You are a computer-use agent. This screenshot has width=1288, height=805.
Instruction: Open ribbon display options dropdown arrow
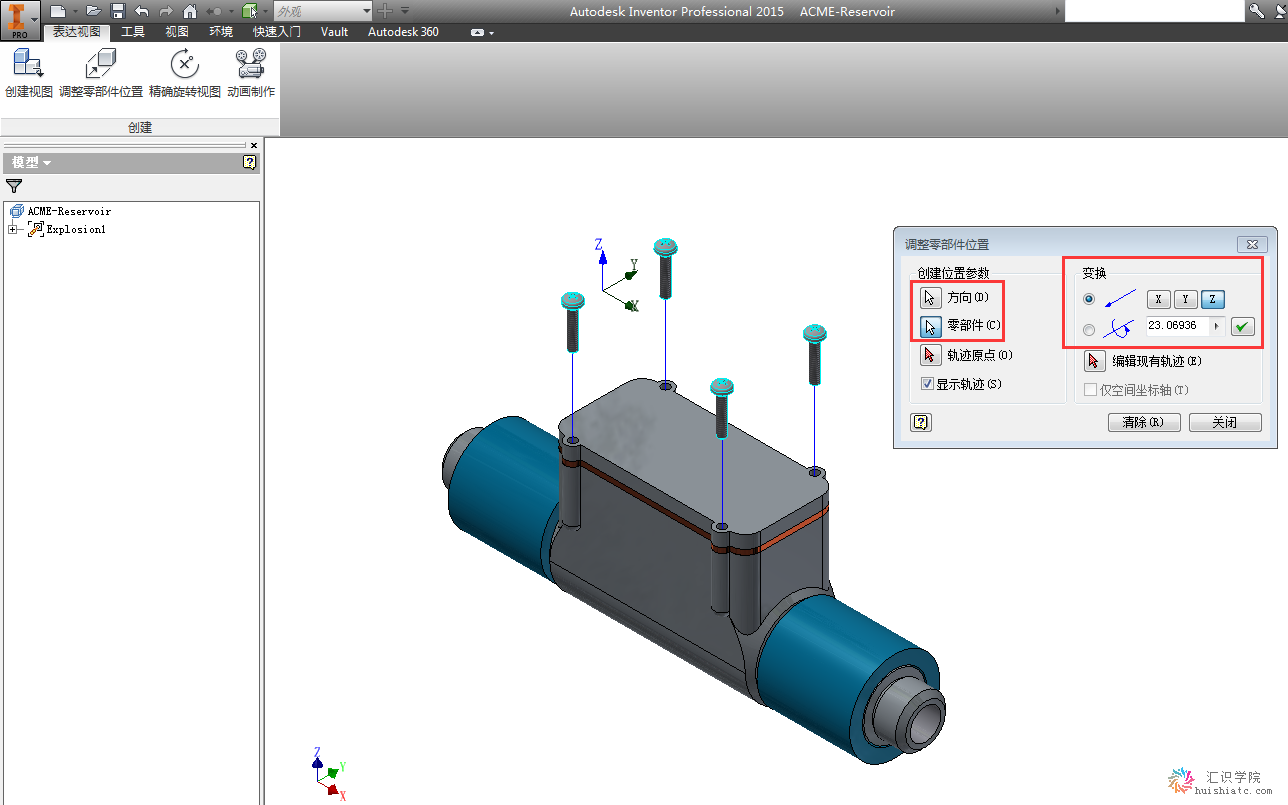coord(491,33)
